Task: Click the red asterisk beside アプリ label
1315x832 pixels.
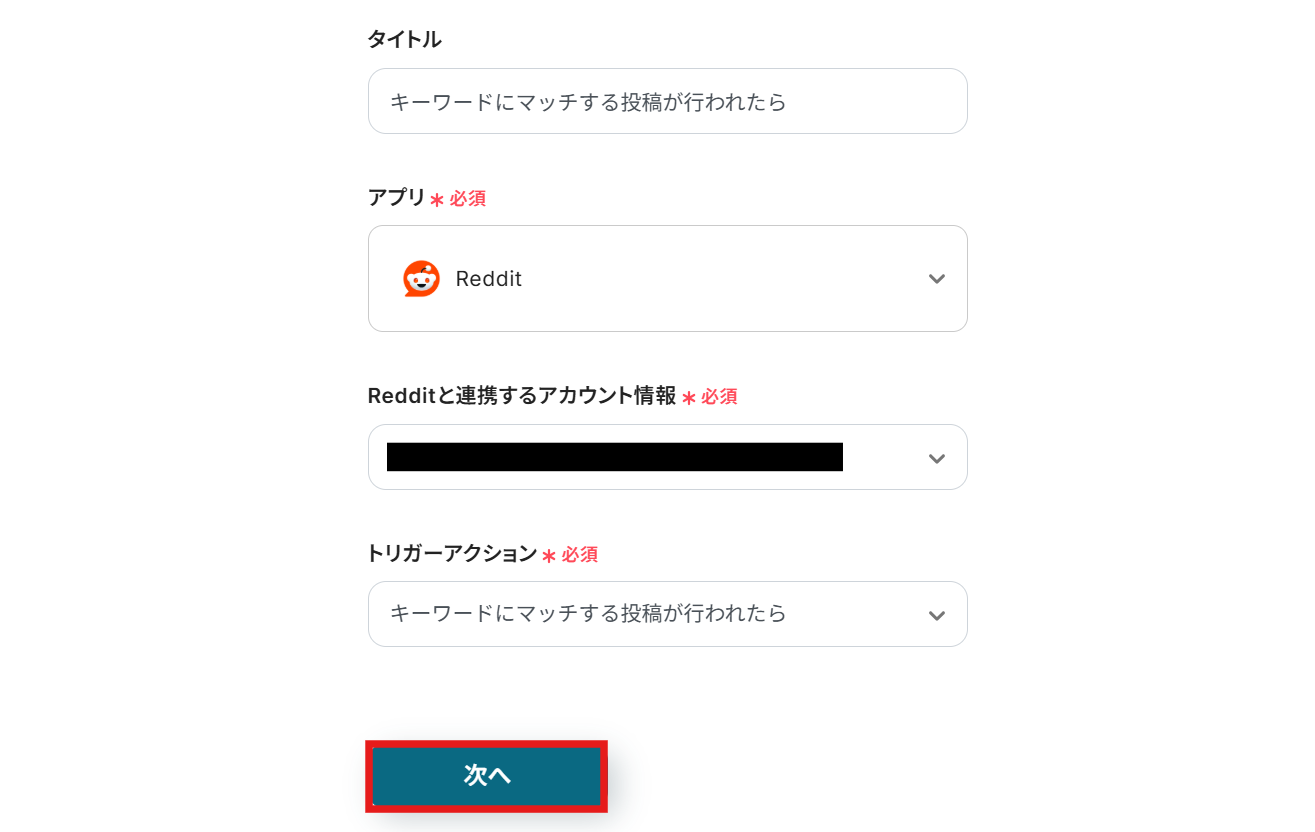Action: 437,200
